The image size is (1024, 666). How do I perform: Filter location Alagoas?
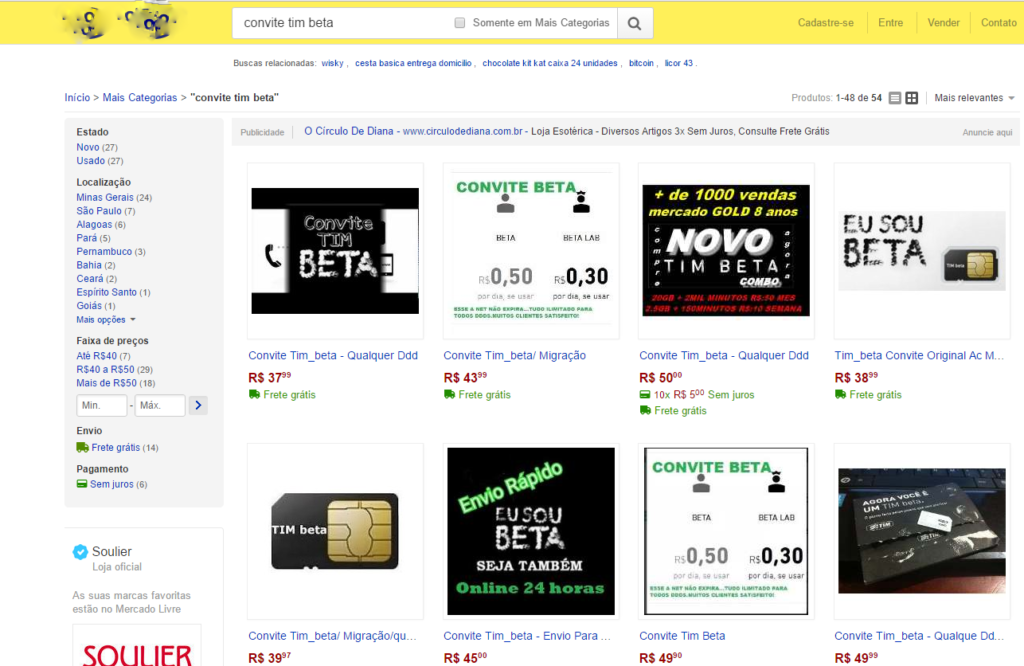click(x=94, y=225)
